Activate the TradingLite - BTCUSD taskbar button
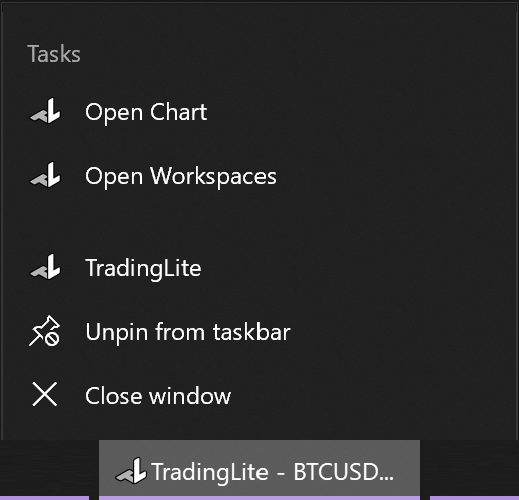 (259, 470)
